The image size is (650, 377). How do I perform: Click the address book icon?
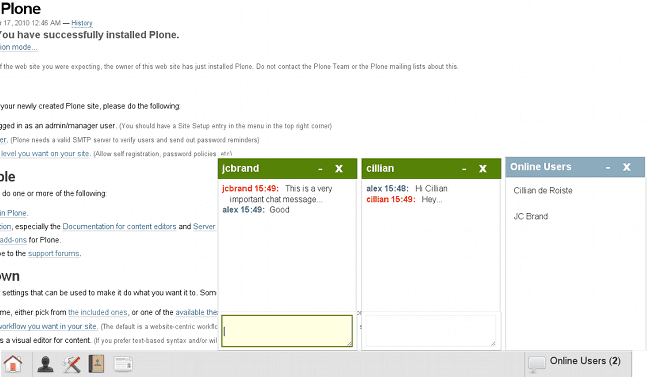click(96, 364)
